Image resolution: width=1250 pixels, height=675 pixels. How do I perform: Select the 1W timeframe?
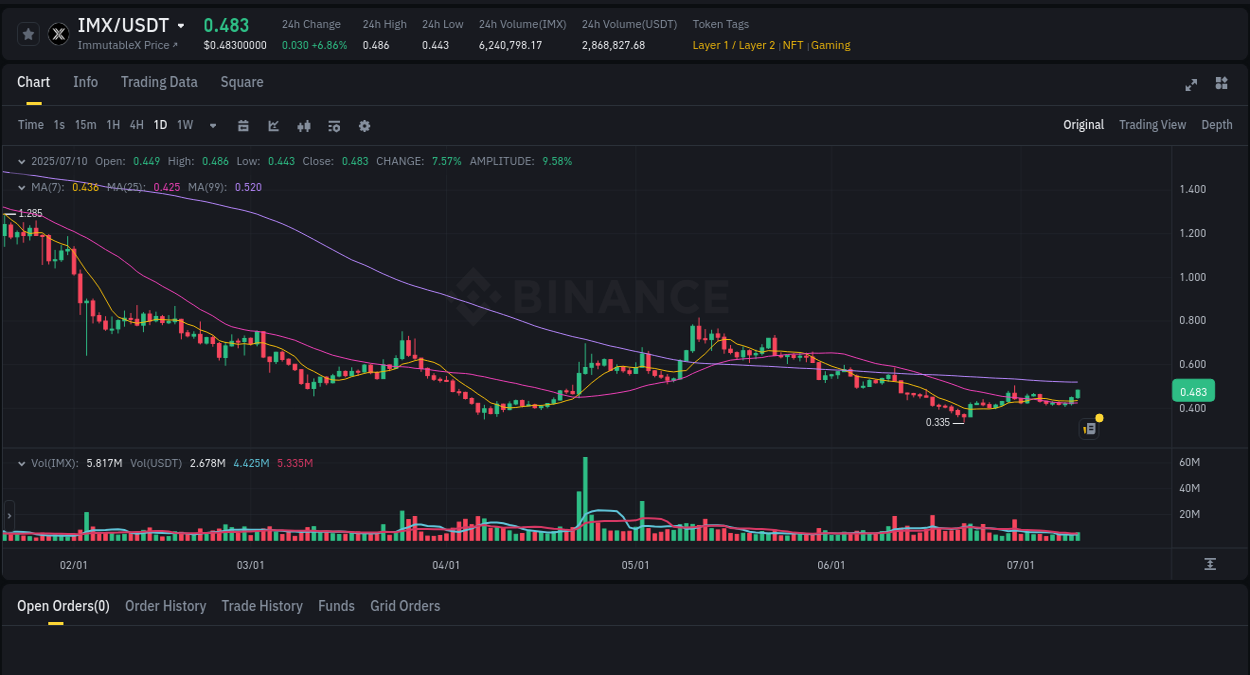point(184,125)
